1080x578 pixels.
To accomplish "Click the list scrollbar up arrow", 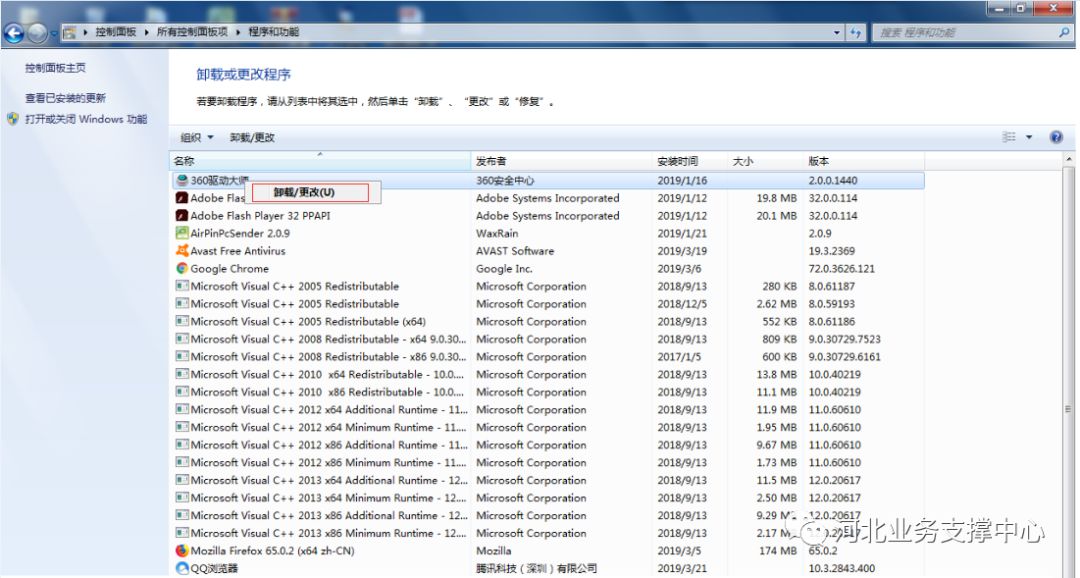I will pos(1069,160).
